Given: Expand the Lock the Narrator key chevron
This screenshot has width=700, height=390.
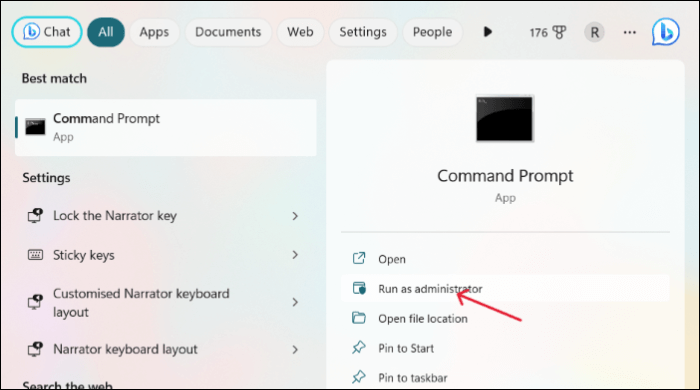Looking at the screenshot, I should tap(295, 216).
